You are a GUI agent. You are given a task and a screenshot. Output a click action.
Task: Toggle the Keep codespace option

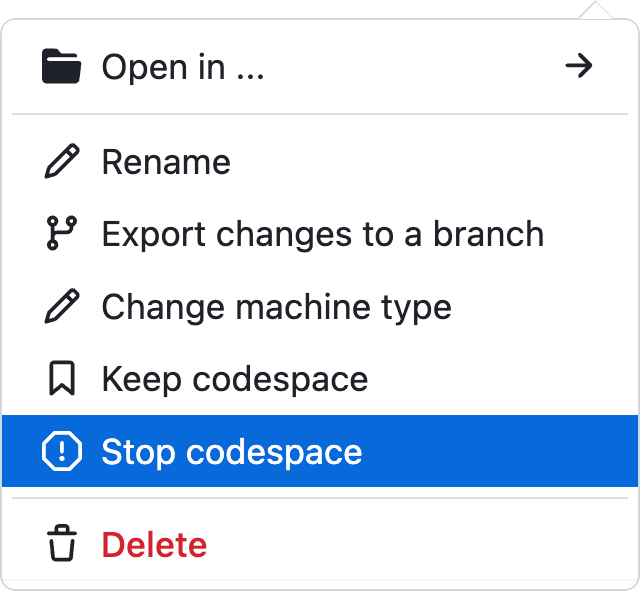click(234, 379)
